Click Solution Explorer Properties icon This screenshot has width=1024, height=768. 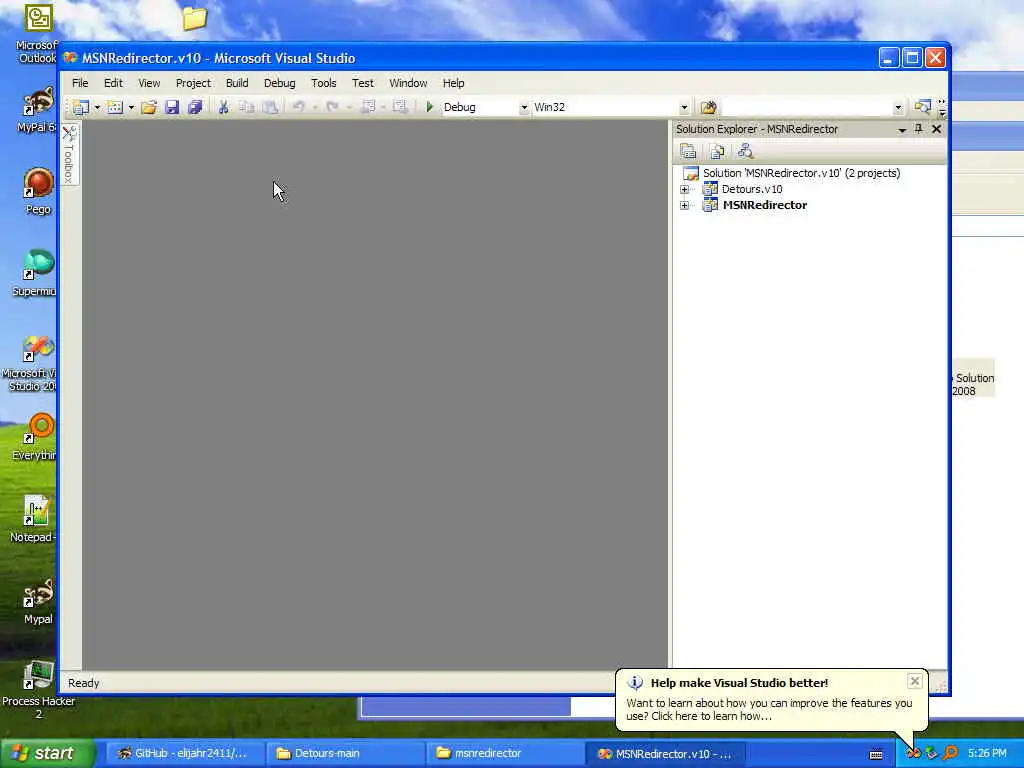pos(688,152)
